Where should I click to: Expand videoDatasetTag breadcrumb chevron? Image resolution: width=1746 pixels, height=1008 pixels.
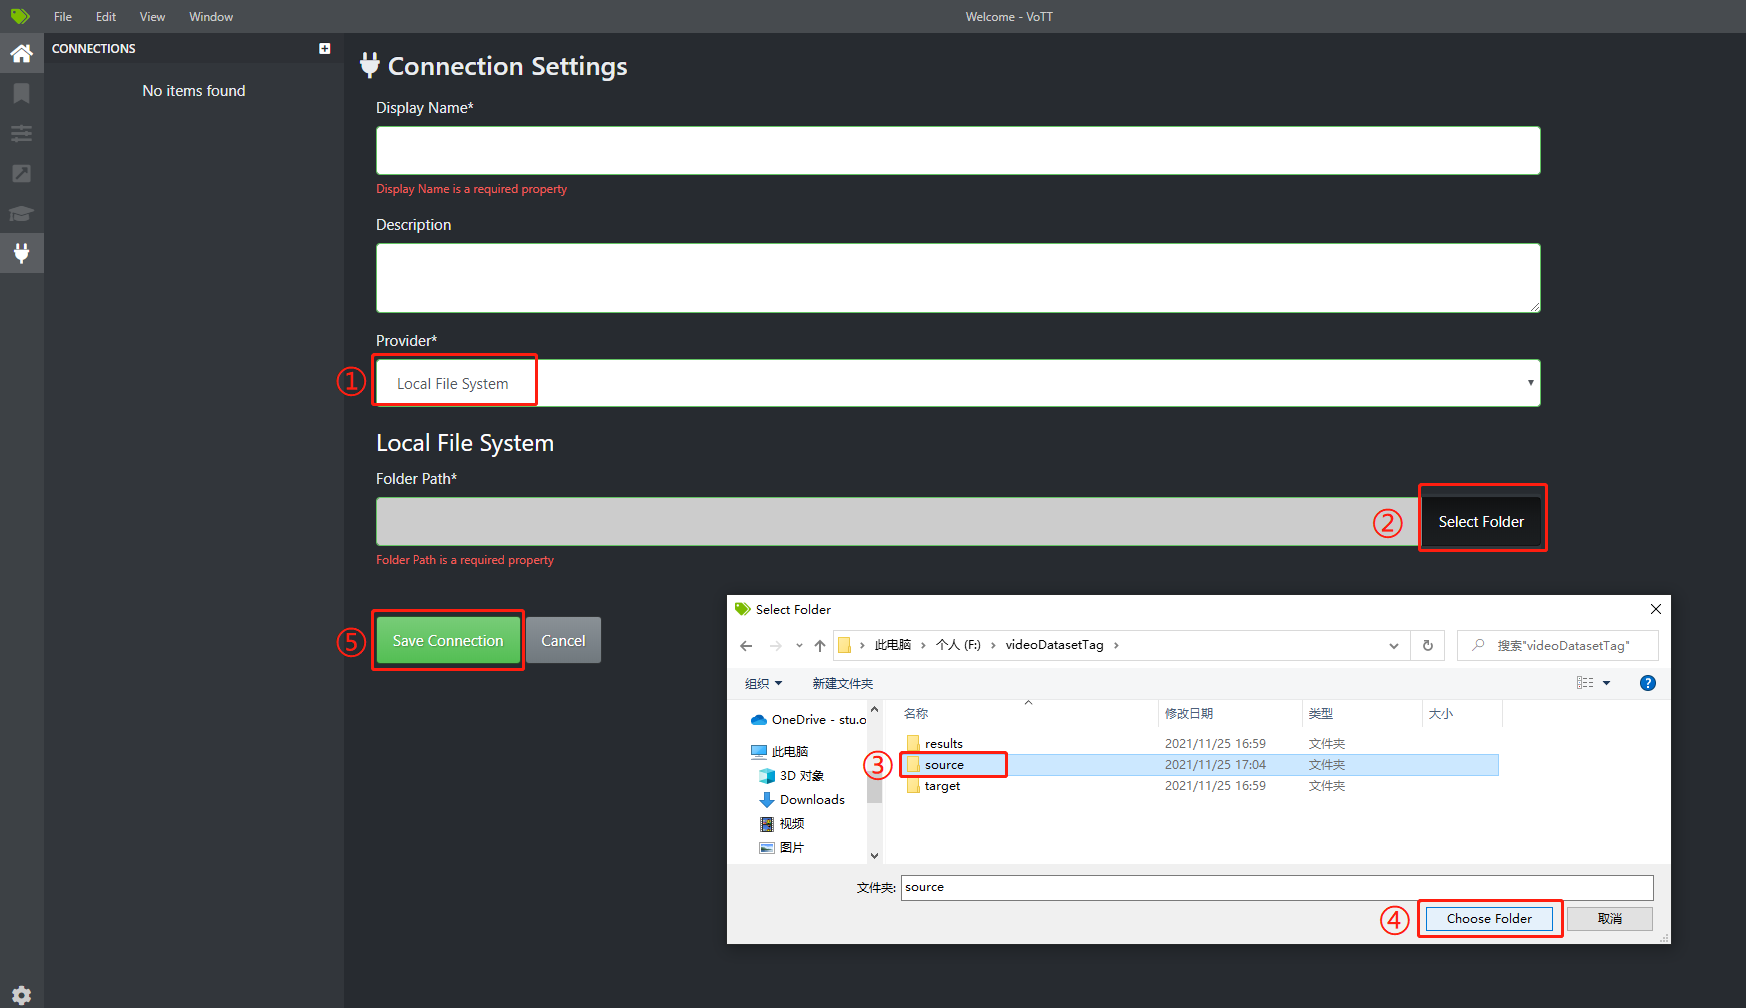point(1116,645)
